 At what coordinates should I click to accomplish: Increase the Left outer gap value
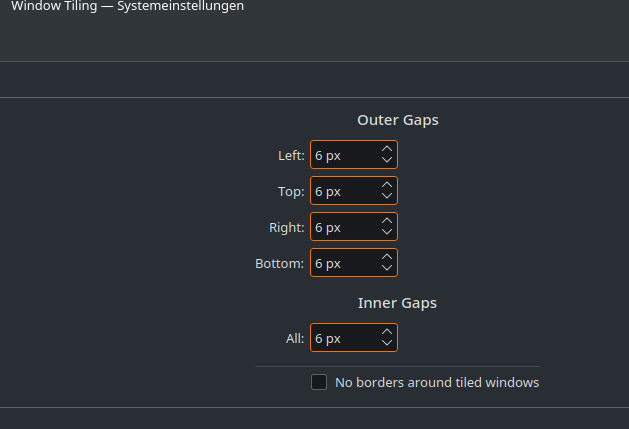[x=387, y=149]
